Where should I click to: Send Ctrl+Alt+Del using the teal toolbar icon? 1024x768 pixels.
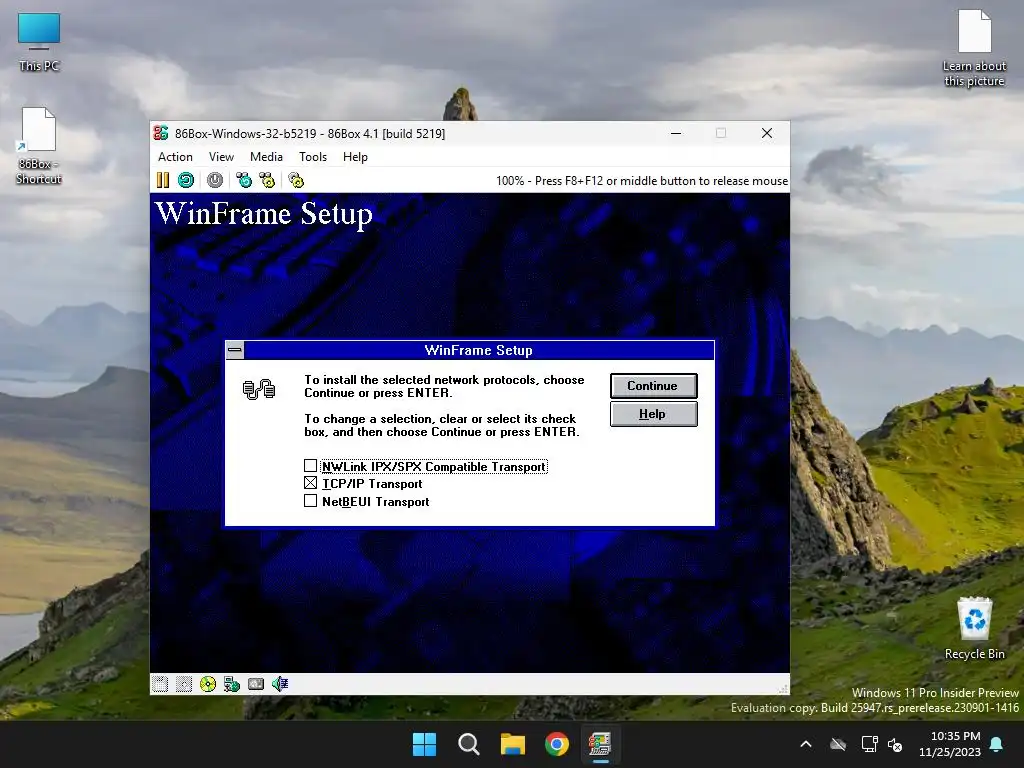coord(244,180)
